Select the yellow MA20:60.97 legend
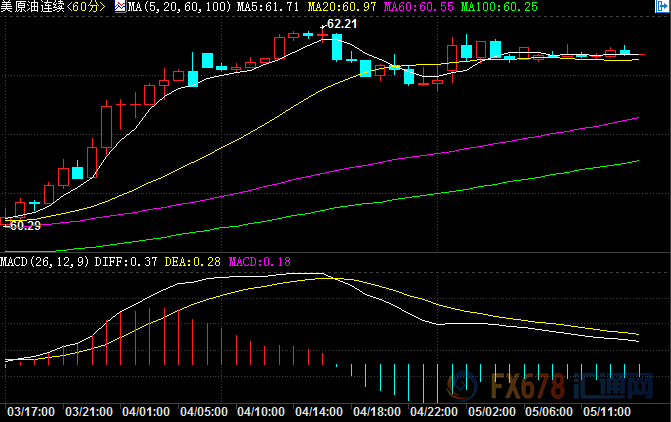The height and width of the screenshot is (422, 671). coord(343,7)
